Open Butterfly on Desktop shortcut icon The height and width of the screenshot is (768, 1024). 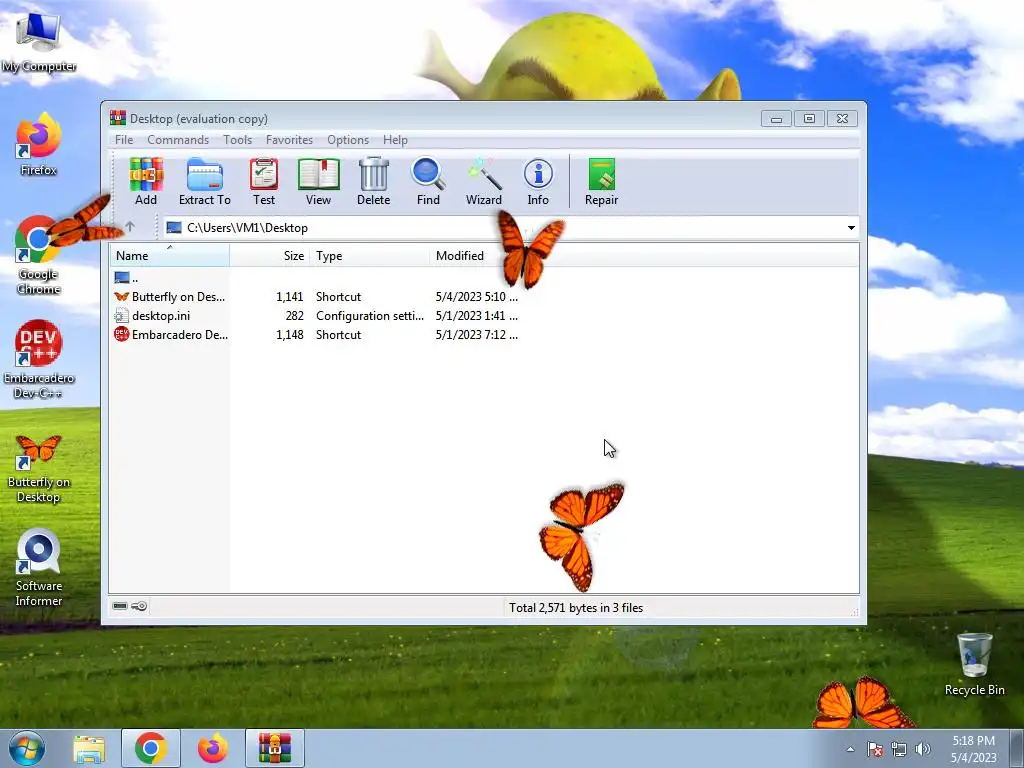(x=39, y=468)
